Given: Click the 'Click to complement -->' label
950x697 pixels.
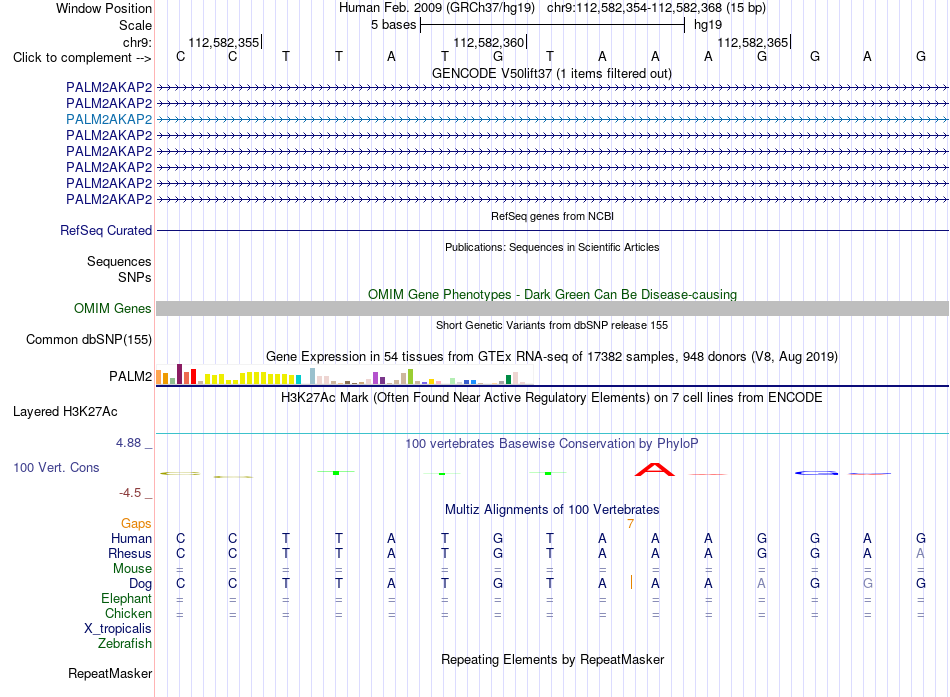Looking at the screenshot, I should (82, 58).
